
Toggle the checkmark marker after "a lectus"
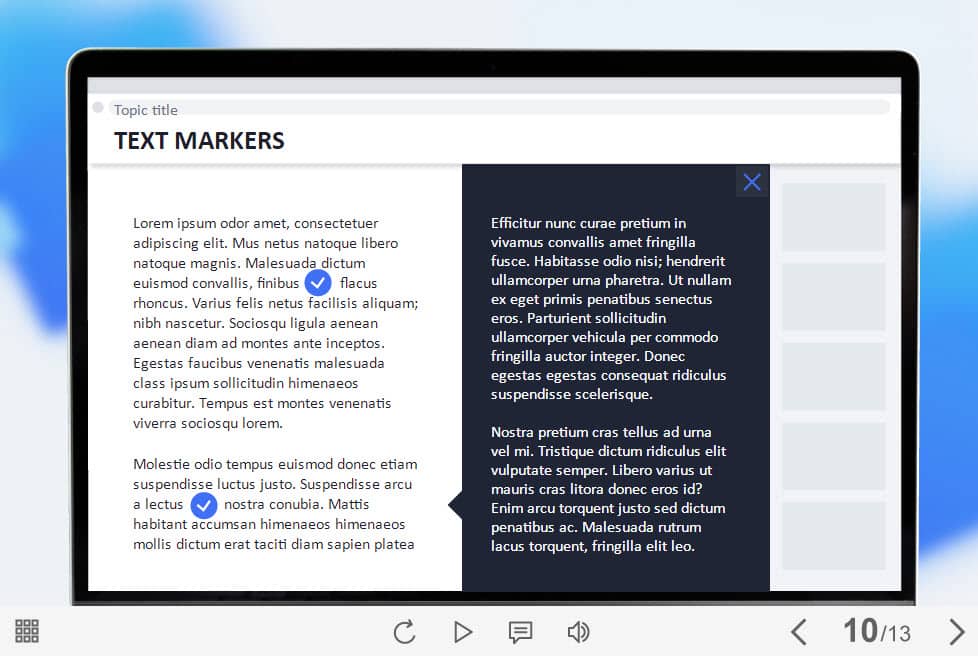coord(204,505)
